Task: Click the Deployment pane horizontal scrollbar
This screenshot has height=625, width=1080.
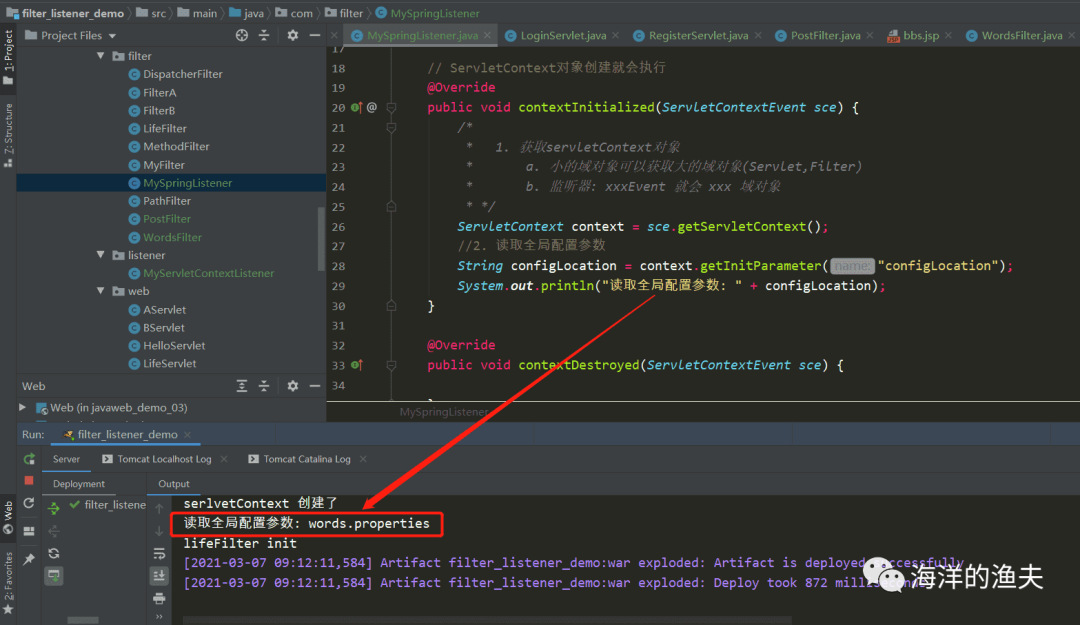Action: [x=83, y=620]
